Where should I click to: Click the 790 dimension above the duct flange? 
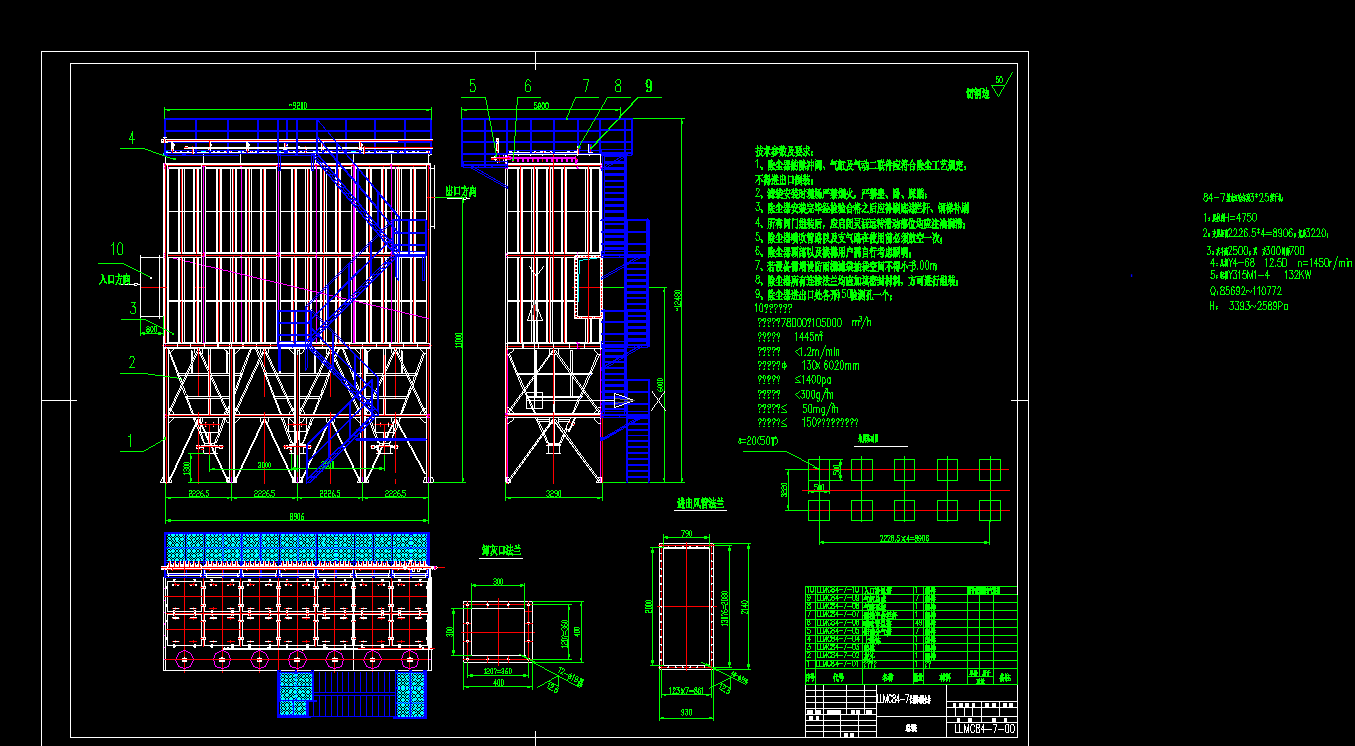[687, 533]
